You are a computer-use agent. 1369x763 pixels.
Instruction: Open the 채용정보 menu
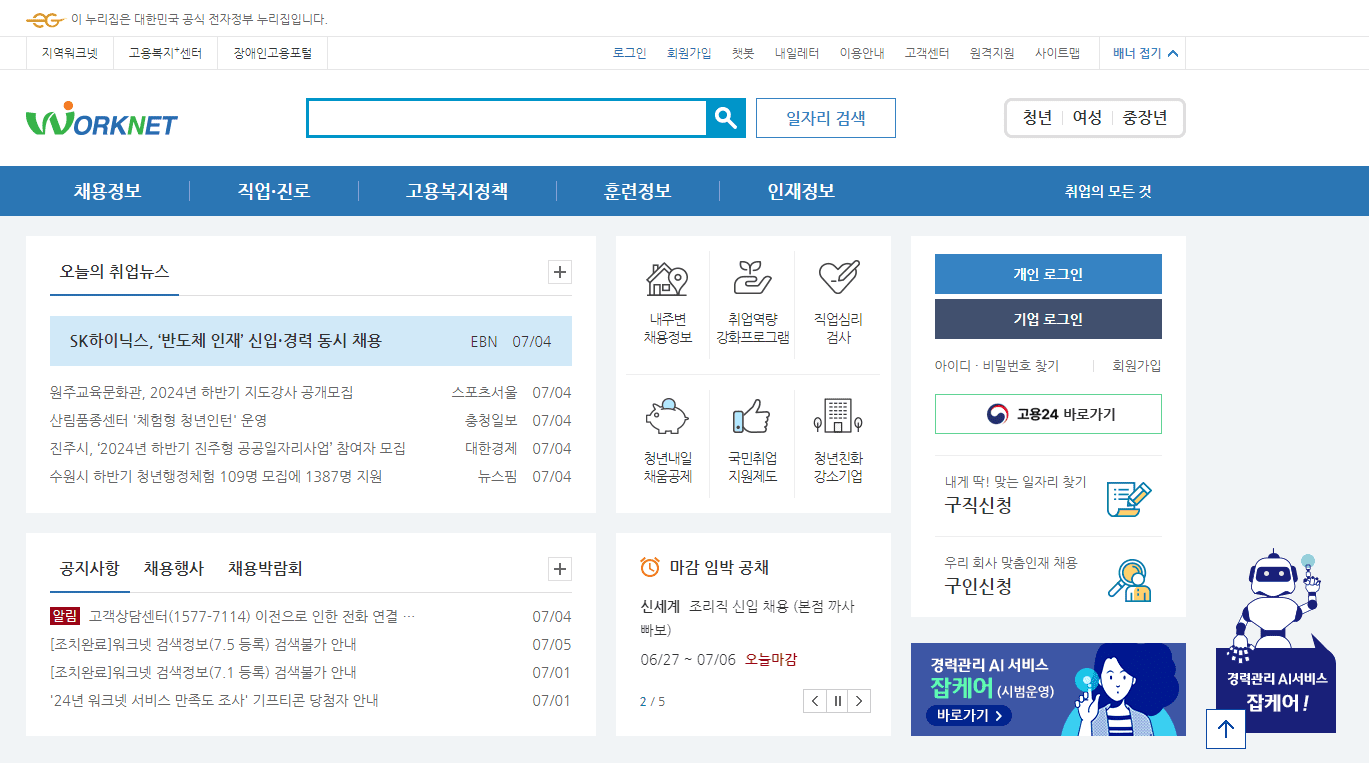point(107,190)
